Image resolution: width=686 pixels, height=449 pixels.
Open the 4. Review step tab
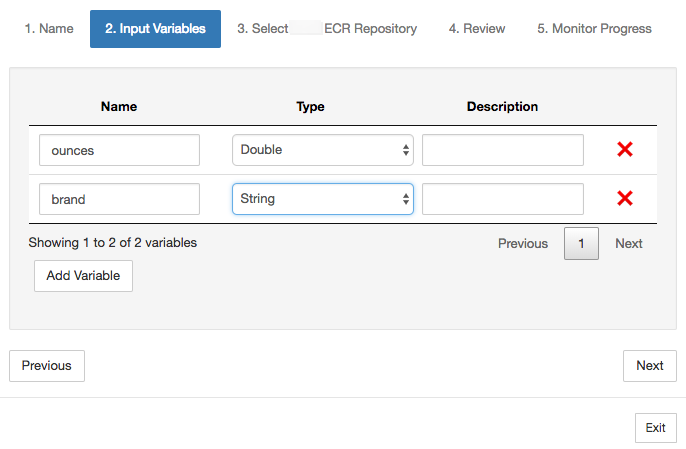tap(477, 29)
